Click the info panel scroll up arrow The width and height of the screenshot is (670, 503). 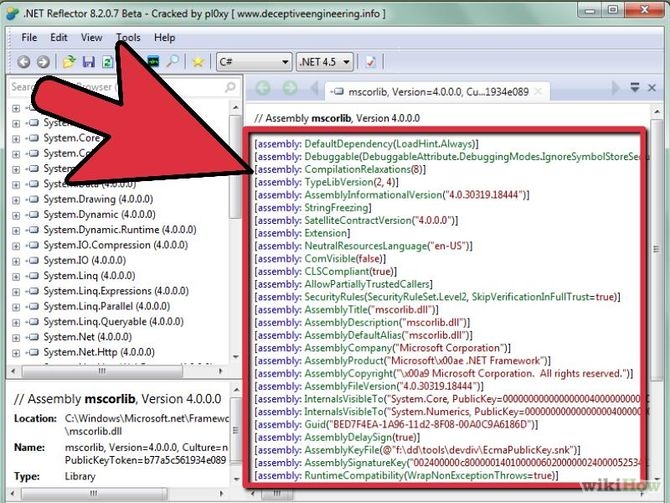coord(235,390)
